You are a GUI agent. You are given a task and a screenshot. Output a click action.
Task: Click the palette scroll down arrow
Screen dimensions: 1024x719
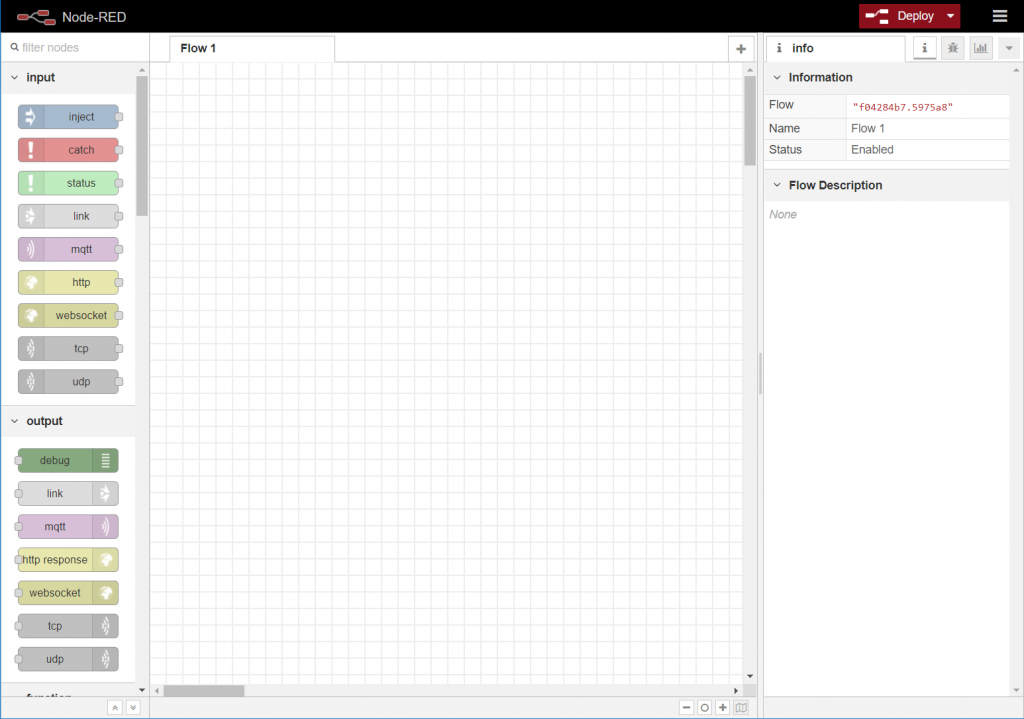coord(142,690)
